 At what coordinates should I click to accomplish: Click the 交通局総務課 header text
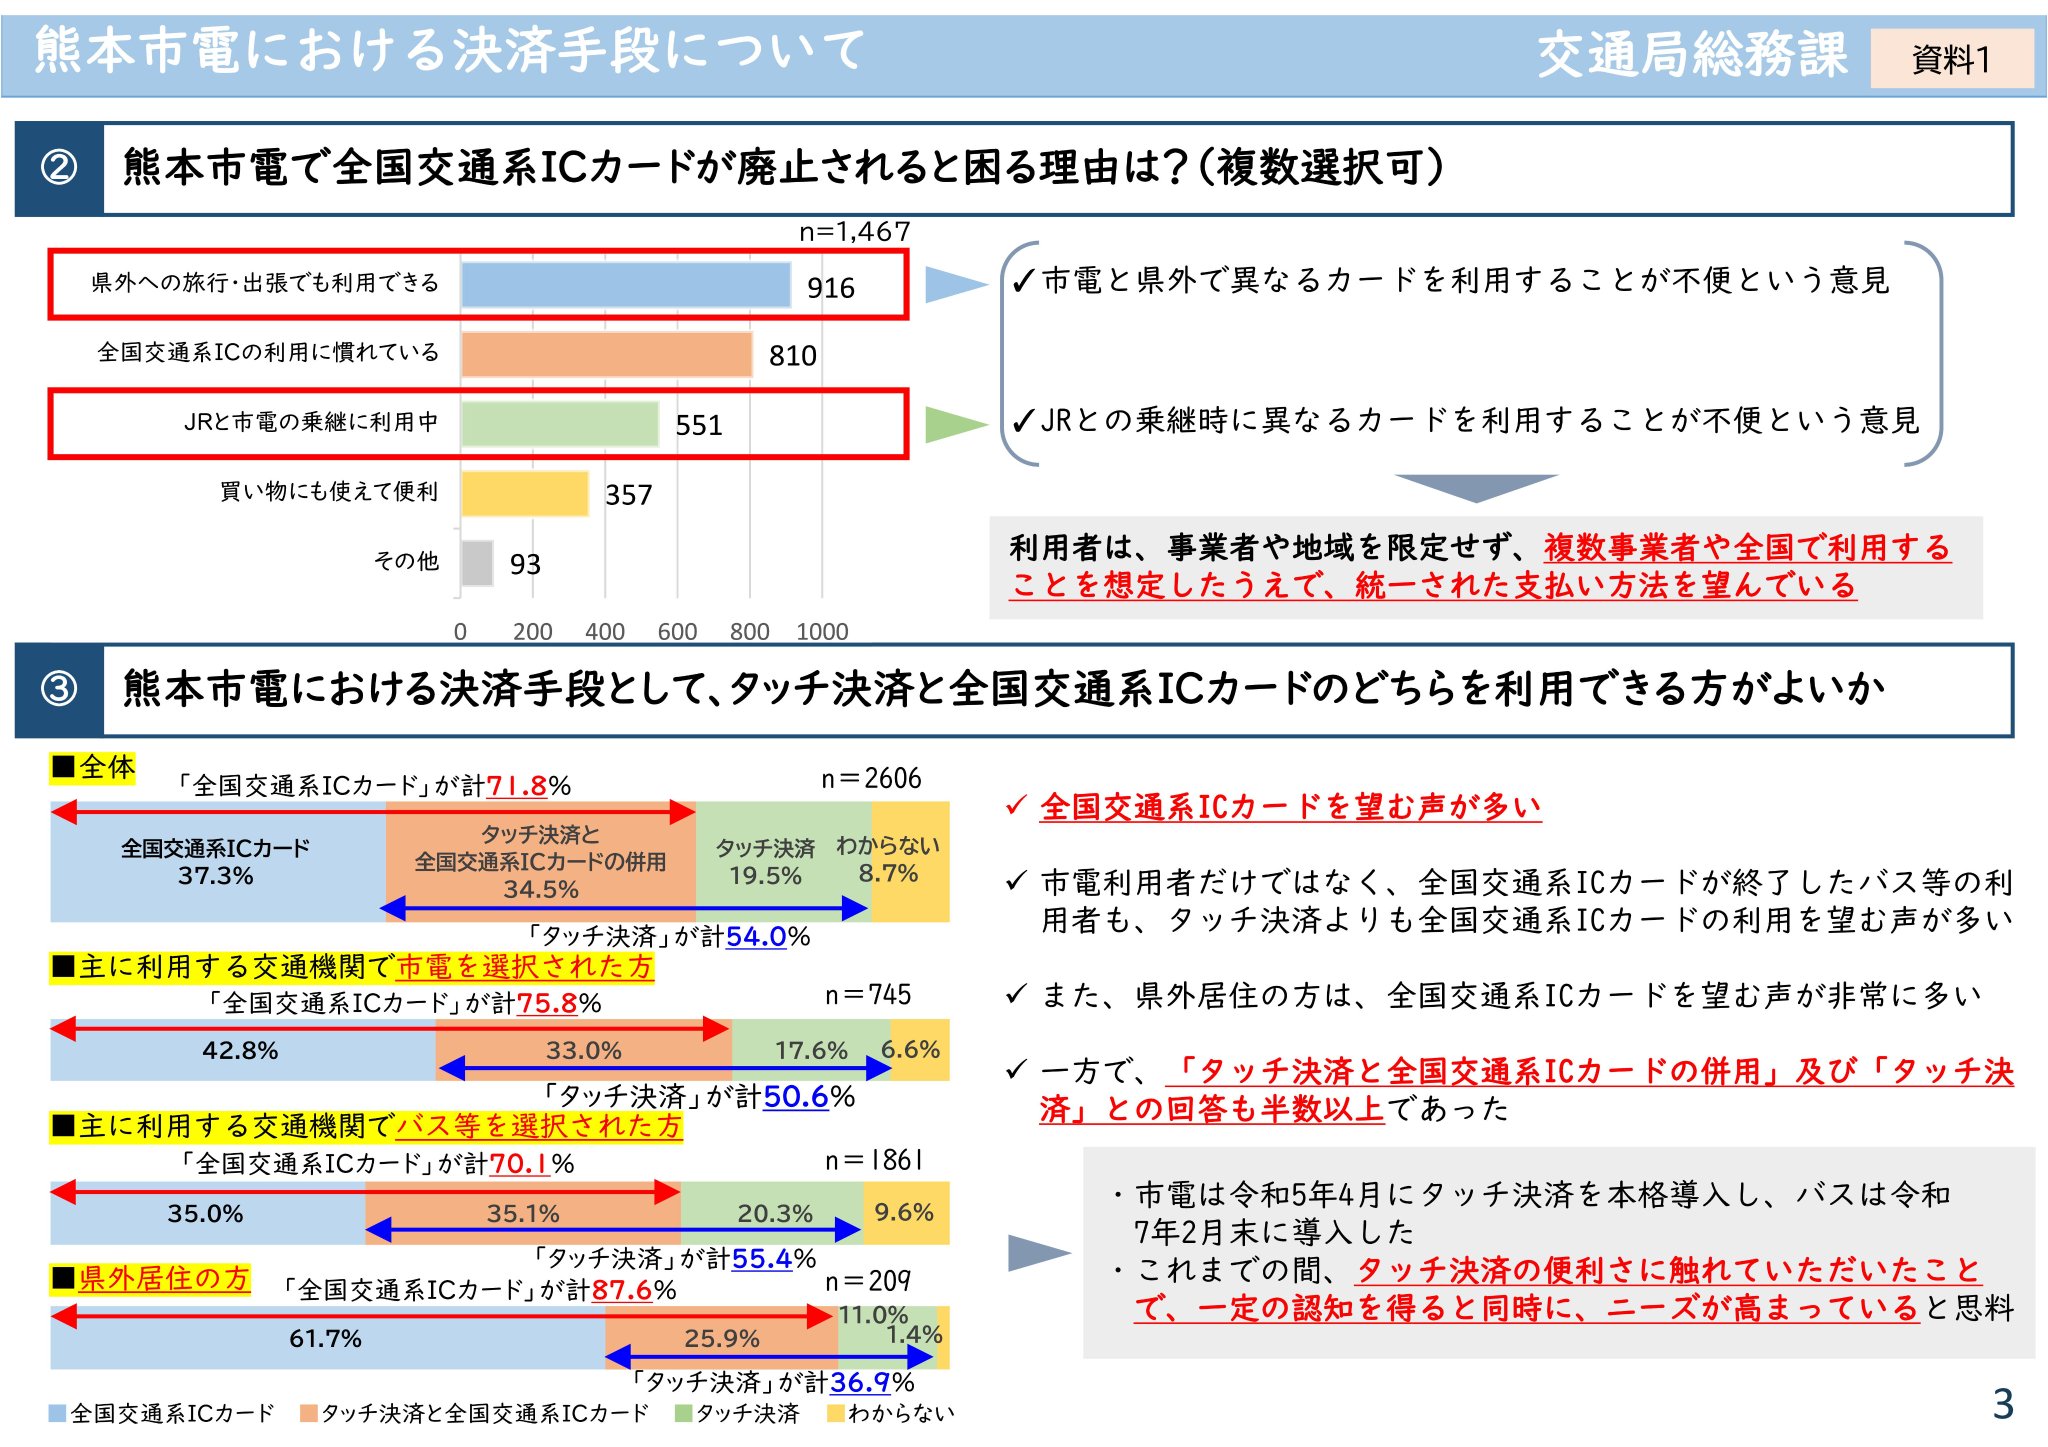click(x=1692, y=55)
